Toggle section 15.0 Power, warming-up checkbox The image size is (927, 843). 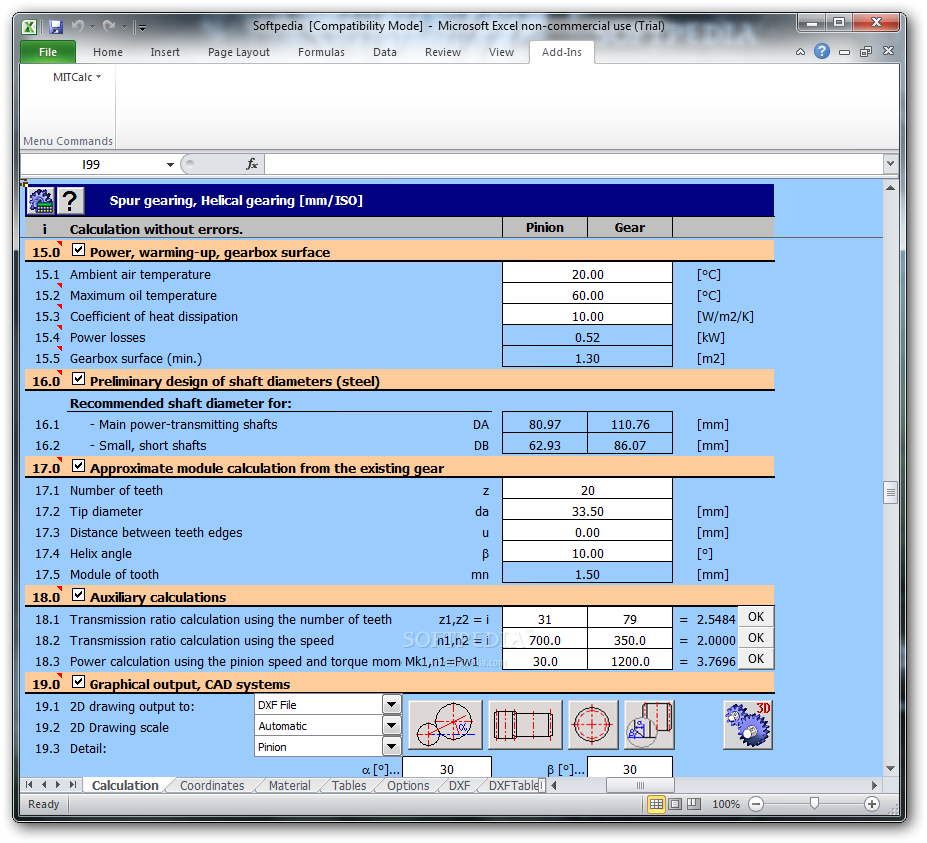pos(78,250)
